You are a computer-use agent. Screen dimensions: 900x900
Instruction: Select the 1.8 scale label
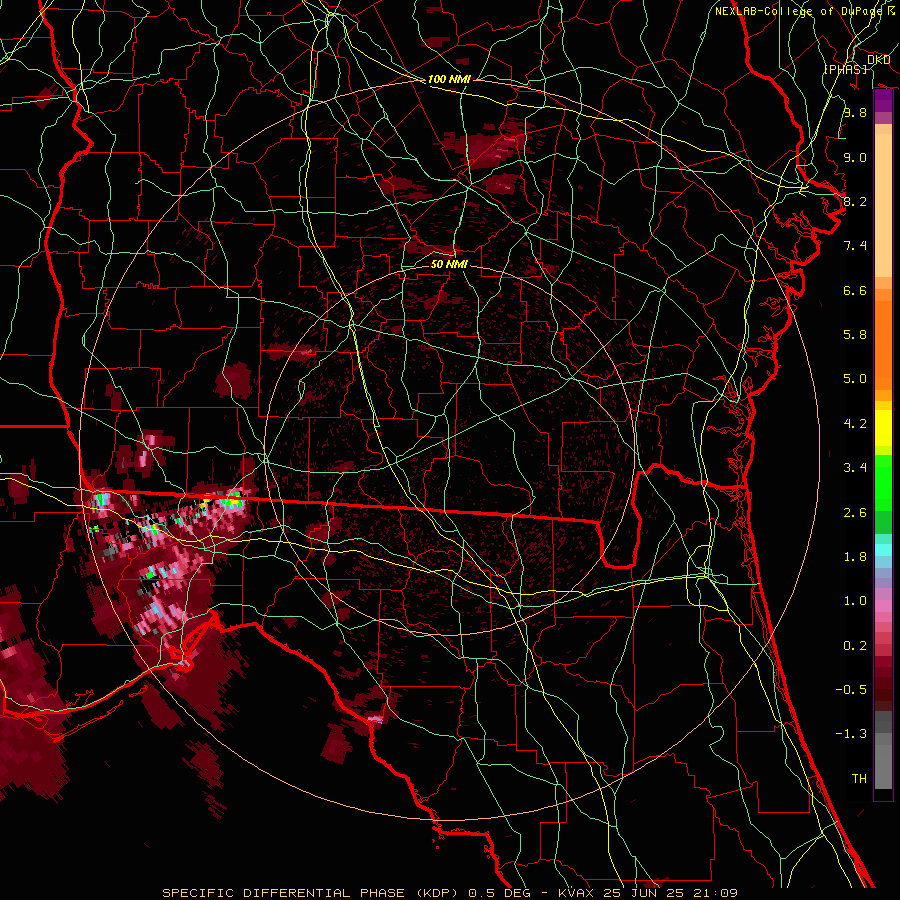(855, 557)
